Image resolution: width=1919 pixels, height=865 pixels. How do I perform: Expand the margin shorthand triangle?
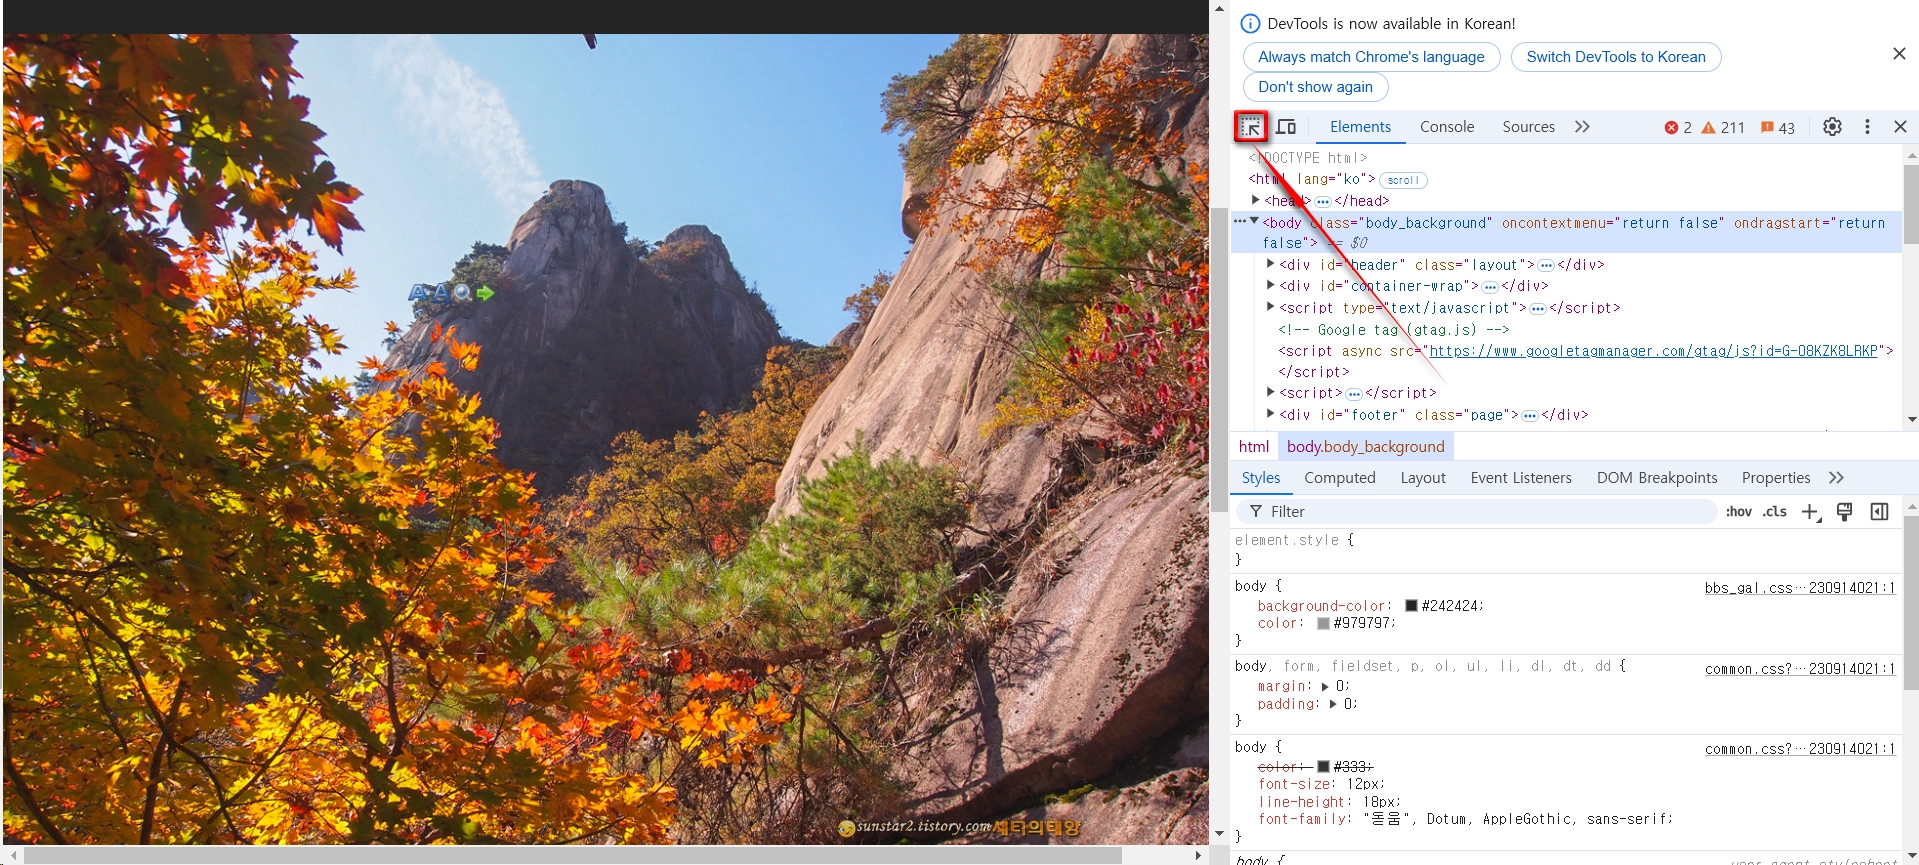[x=1325, y=687]
